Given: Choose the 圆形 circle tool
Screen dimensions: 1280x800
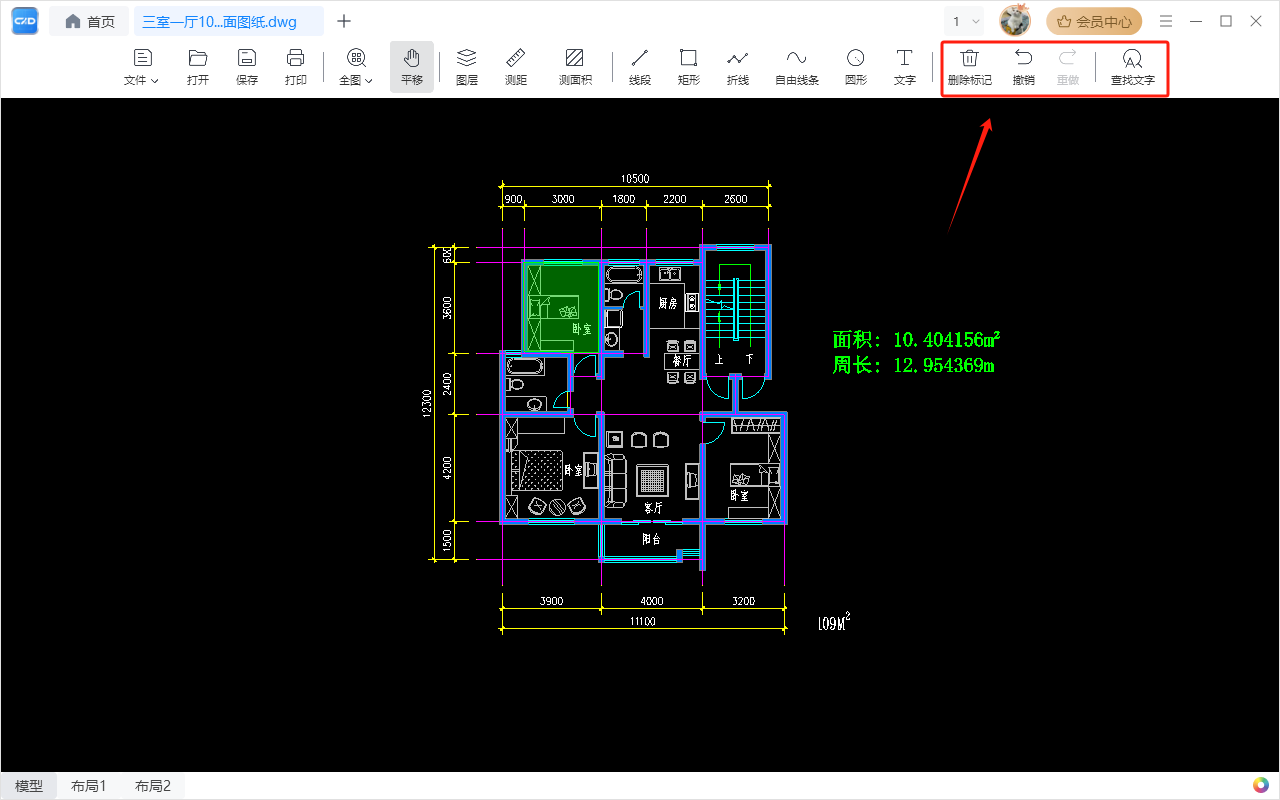Looking at the screenshot, I should click(x=856, y=67).
